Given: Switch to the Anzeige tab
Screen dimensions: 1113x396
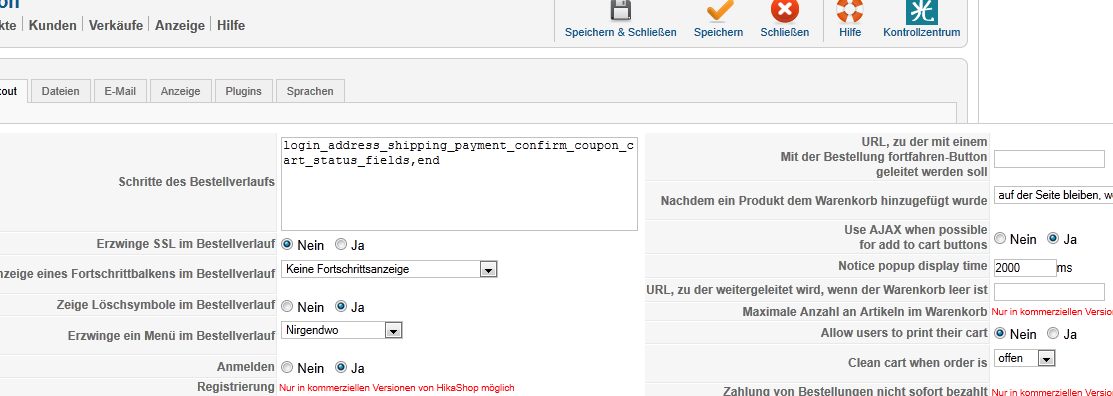Looking at the screenshot, I should (180, 91).
